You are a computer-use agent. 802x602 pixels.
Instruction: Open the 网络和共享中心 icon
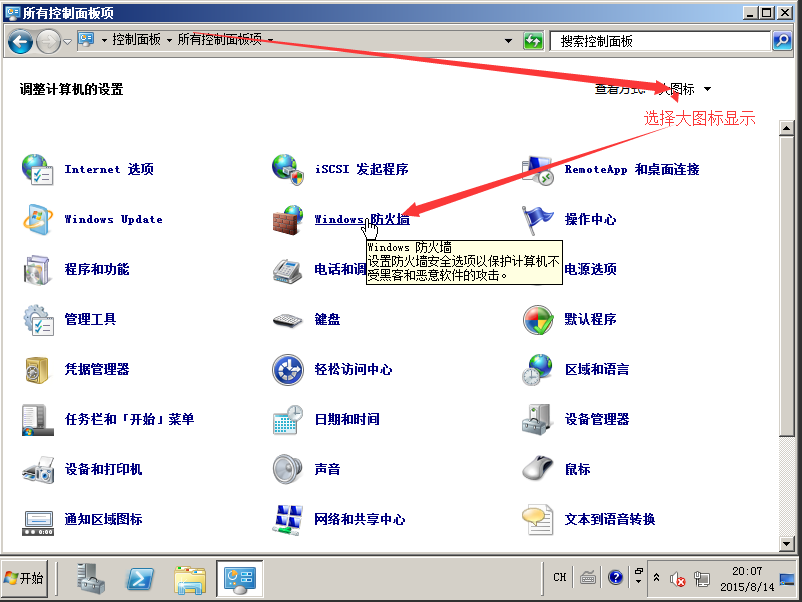[288, 520]
